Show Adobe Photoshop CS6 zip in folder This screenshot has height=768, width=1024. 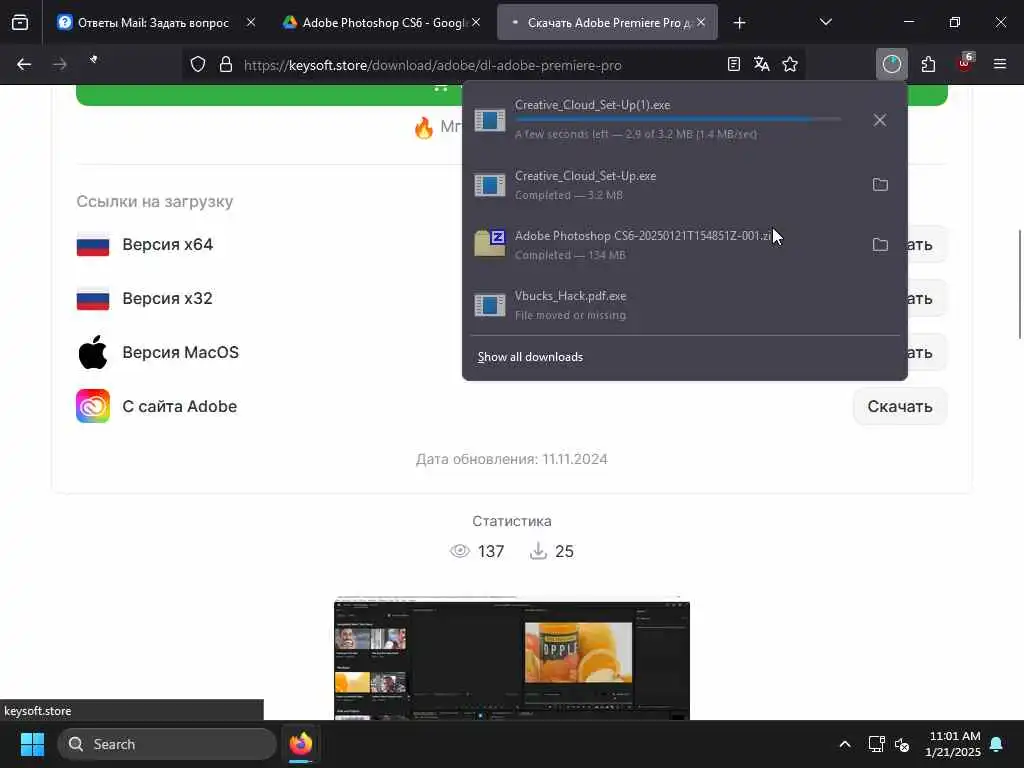[x=880, y=244]
